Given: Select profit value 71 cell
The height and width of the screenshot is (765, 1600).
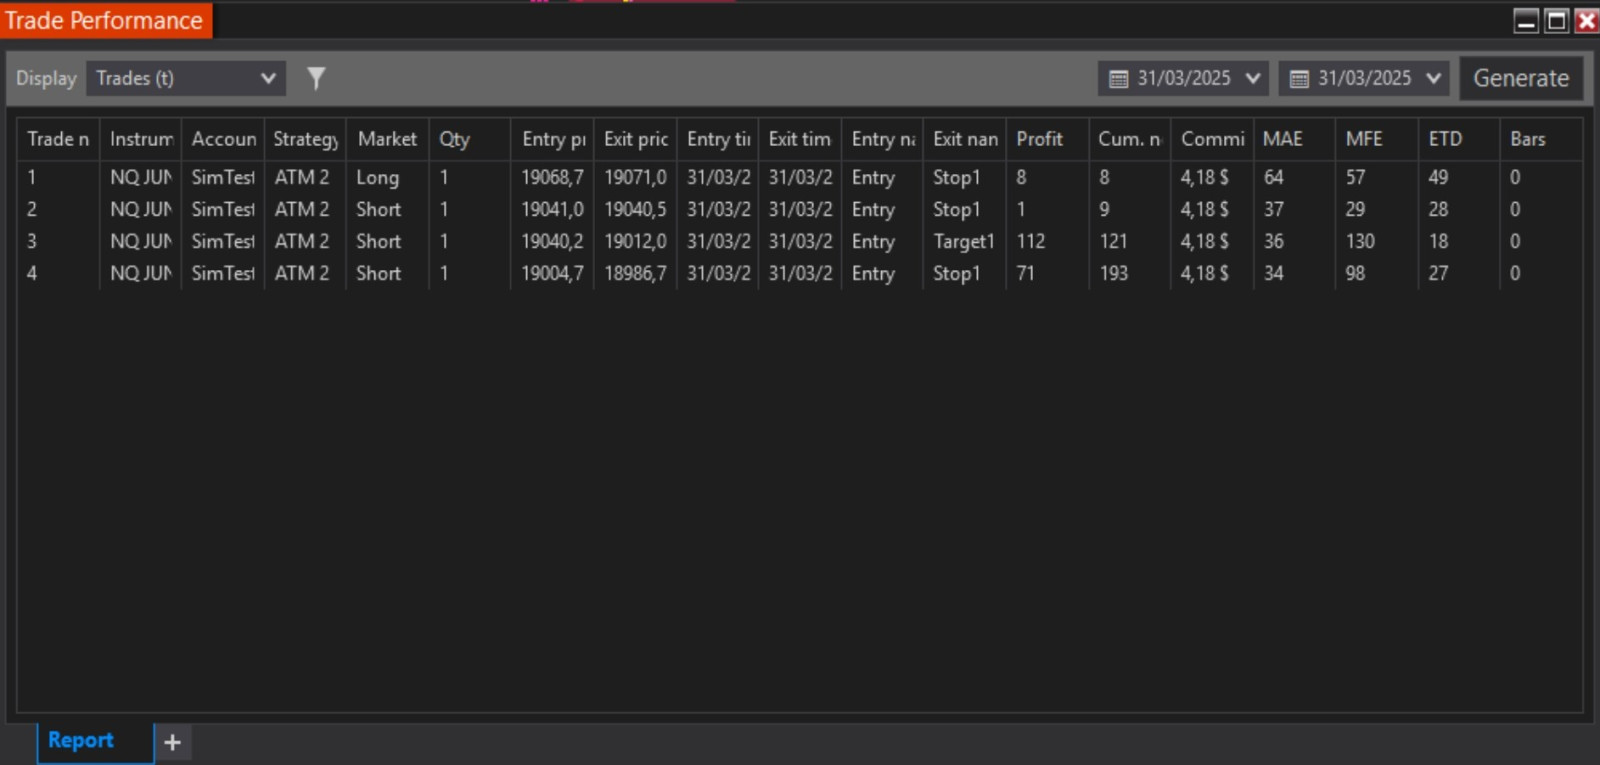Looking at the screenshot, I should pyautogui.click(x=1047, y=273).
